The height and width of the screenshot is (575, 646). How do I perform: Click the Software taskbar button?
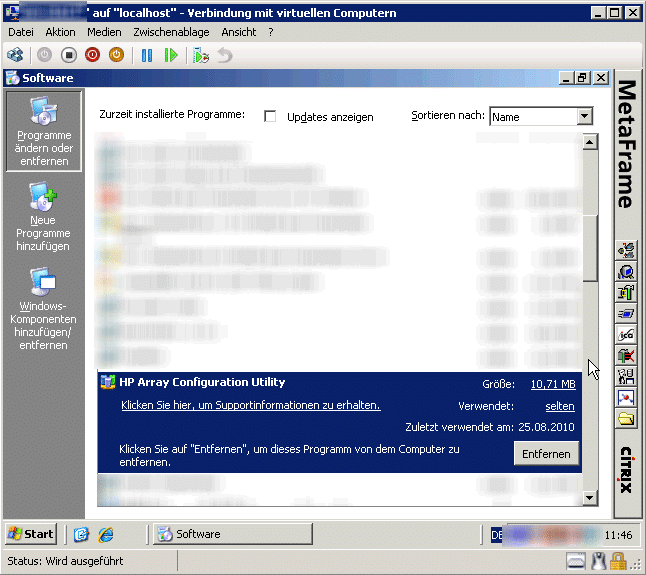pos(233,534)
